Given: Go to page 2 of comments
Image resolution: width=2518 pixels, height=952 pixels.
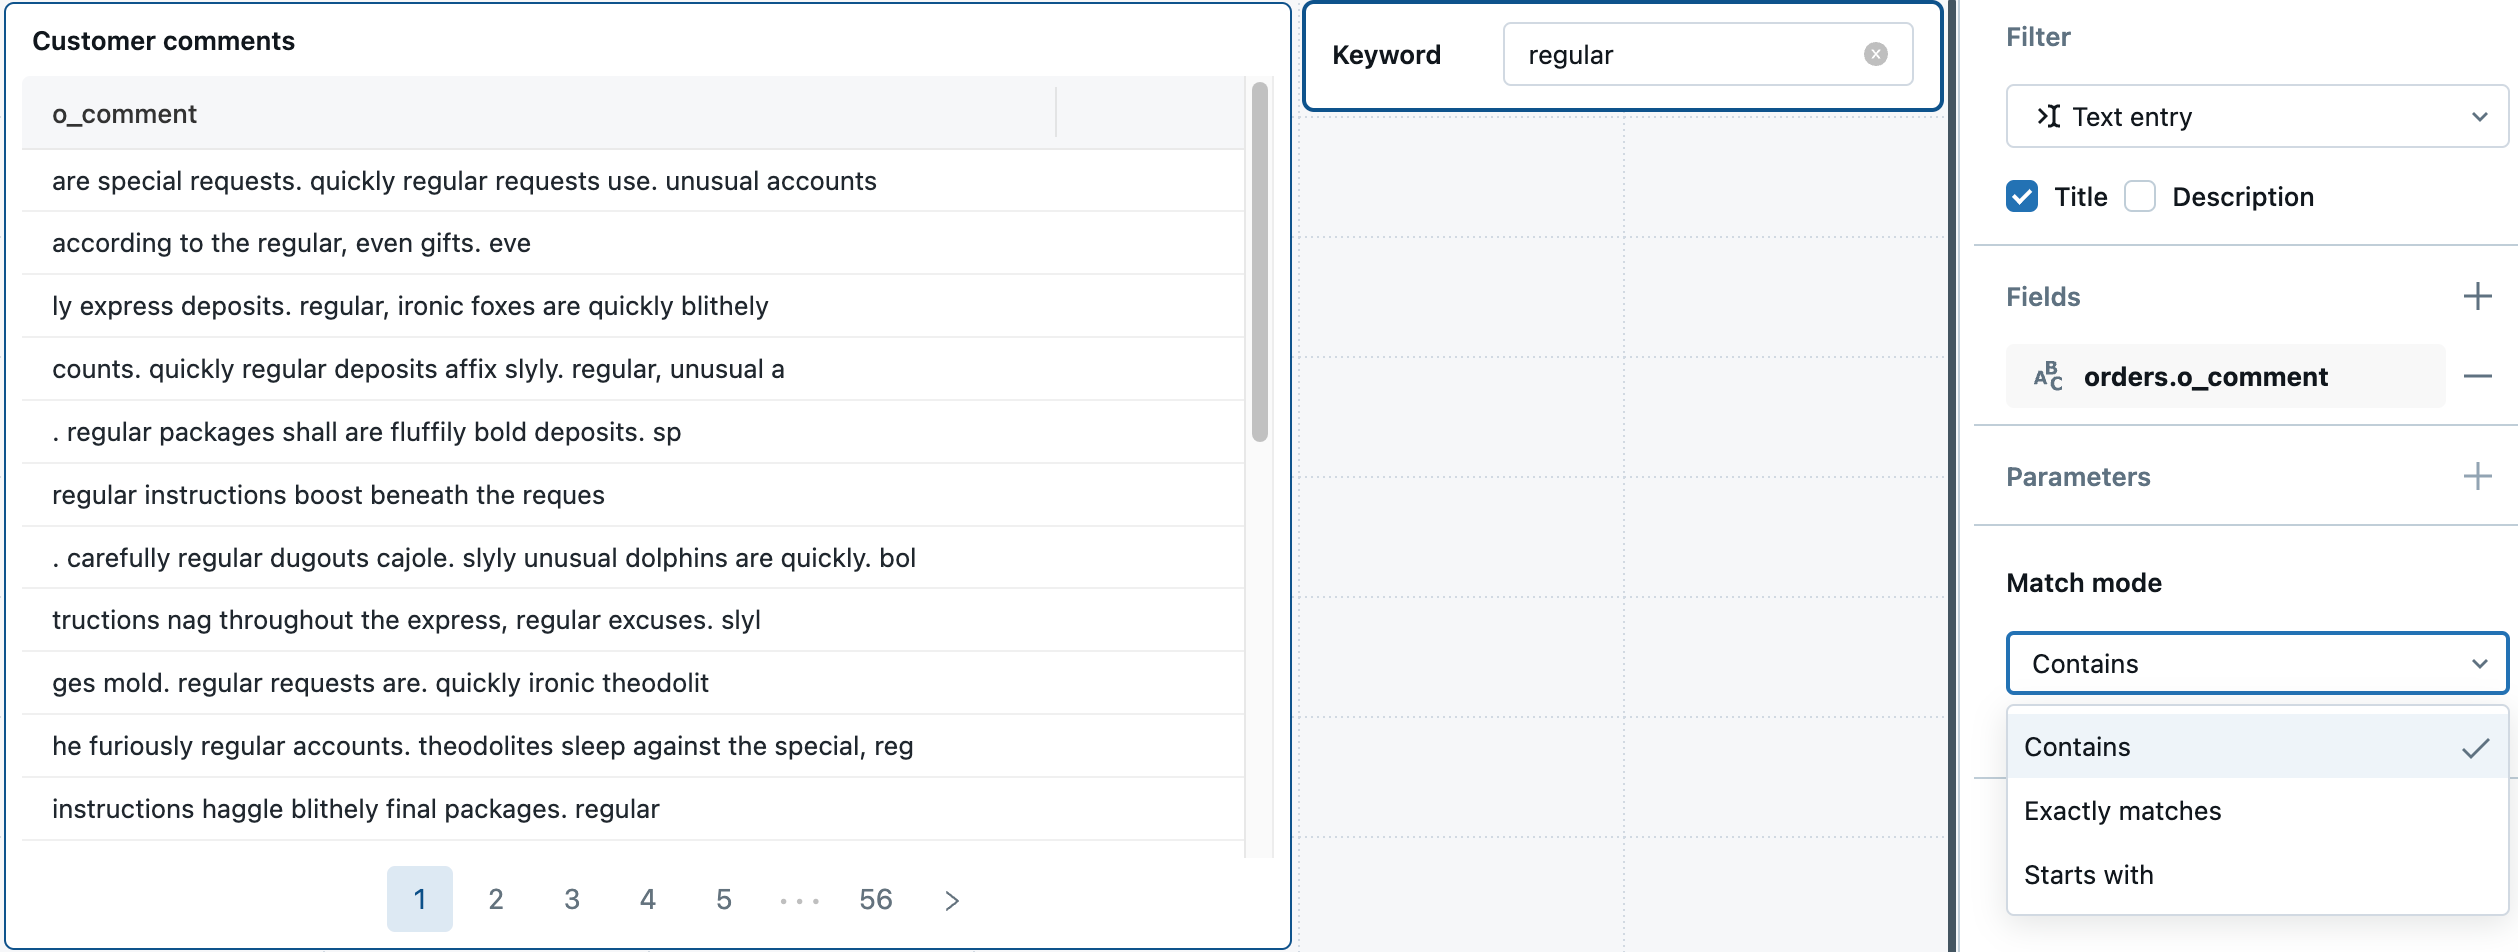Looking at the screenshot, I should click(495, 900).
